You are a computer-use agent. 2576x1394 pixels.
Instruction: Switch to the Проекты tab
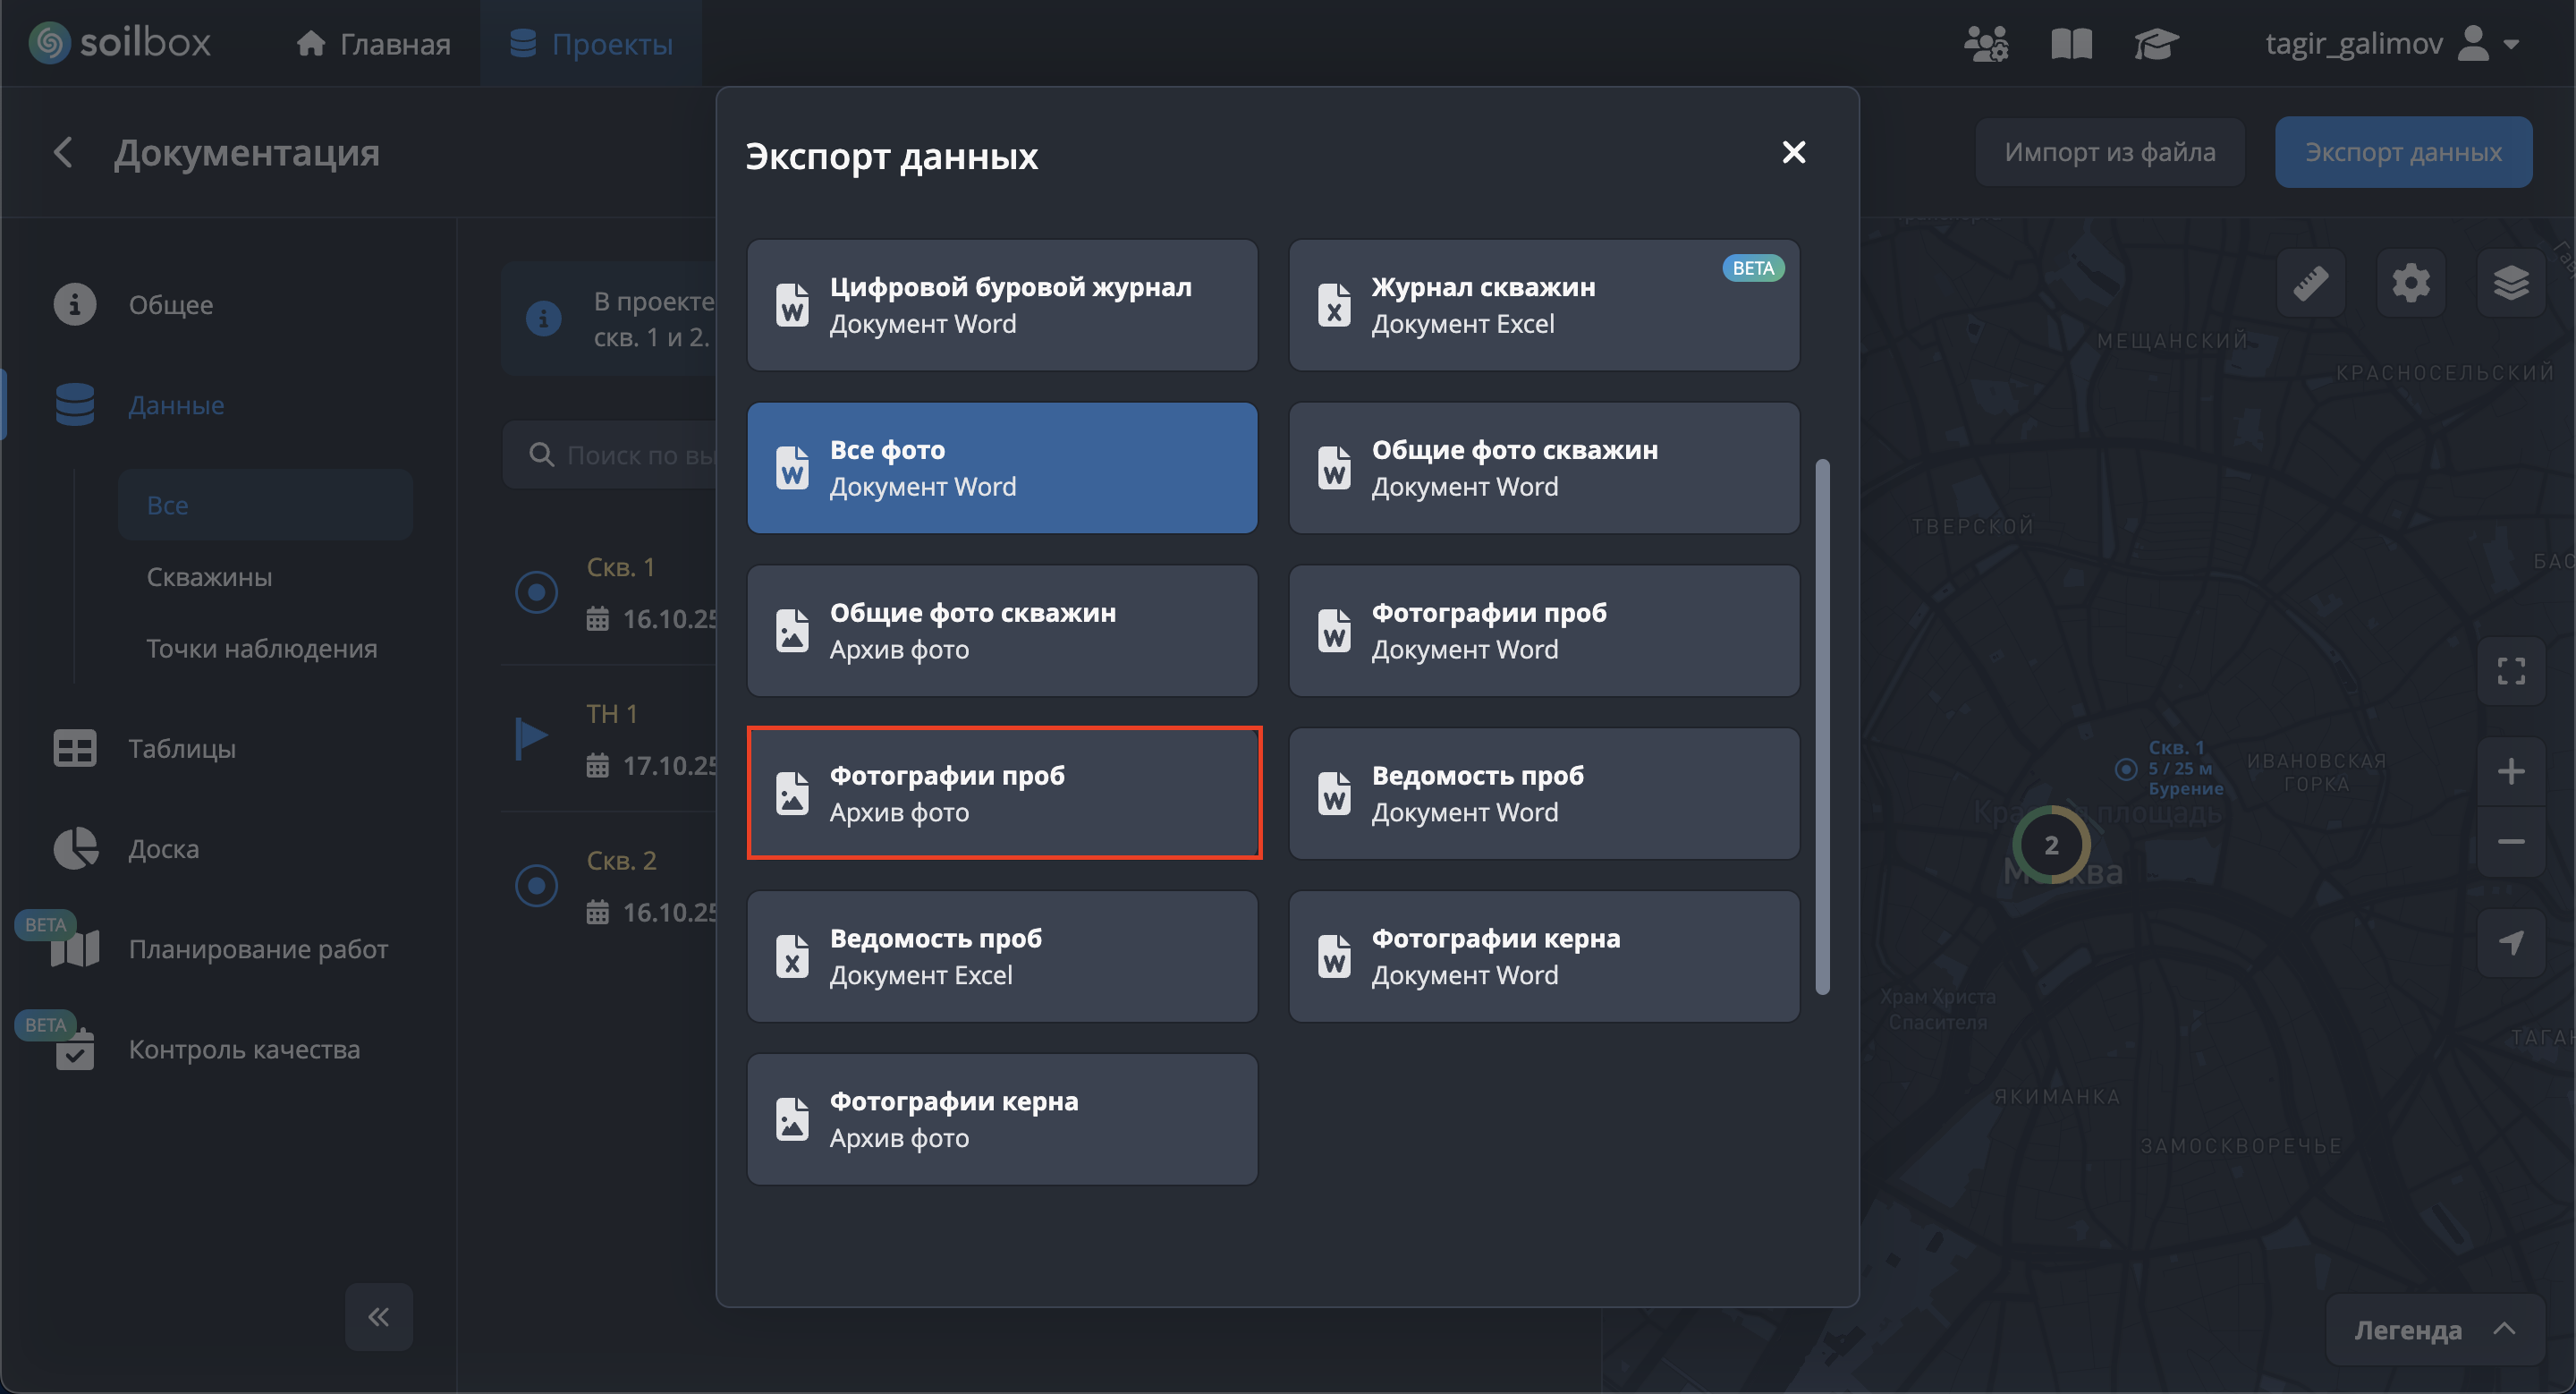pos(591,44)
